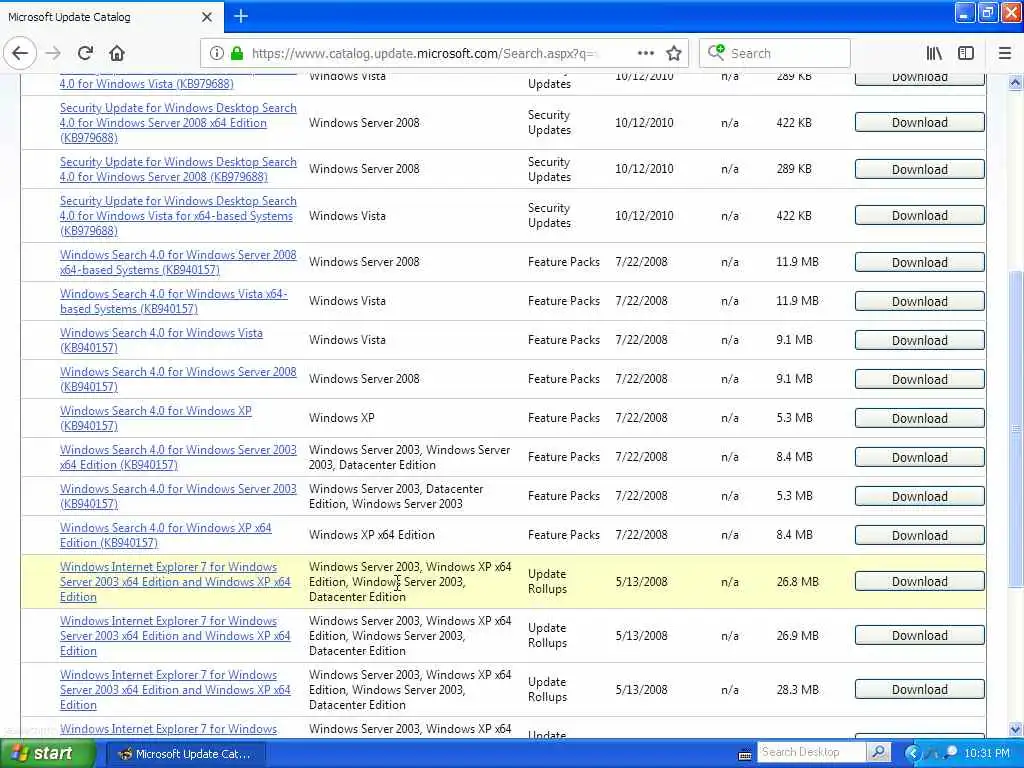The height and width of the screenshot is (768, 1024).
Task: Click the 'Windows XP x64 Edition' product cell
Action: (x=372, y=535)
